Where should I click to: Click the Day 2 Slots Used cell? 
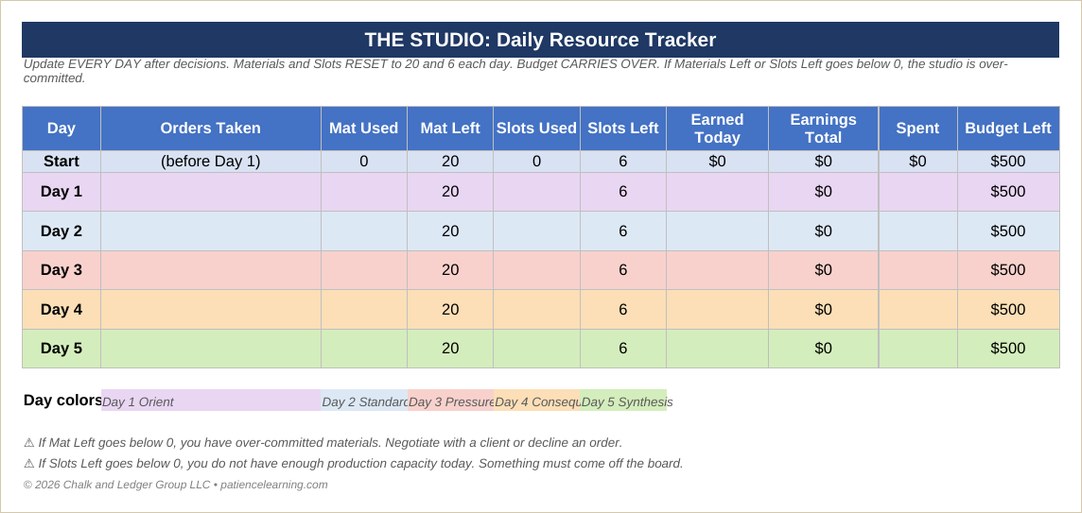(537, 231)
